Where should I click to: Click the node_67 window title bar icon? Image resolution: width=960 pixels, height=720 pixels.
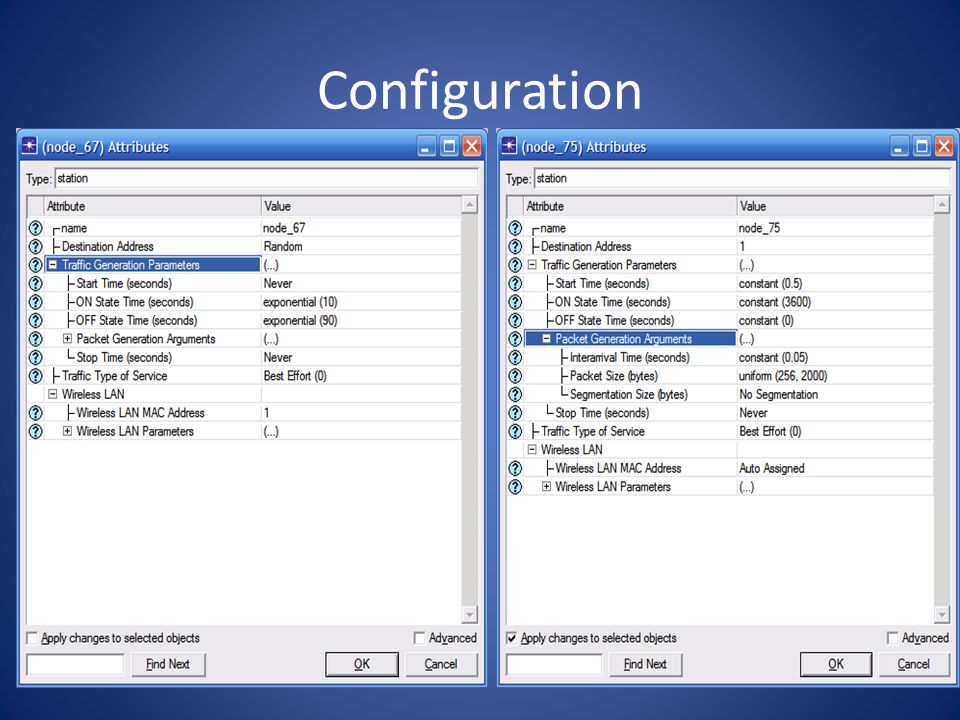point(29,146)
